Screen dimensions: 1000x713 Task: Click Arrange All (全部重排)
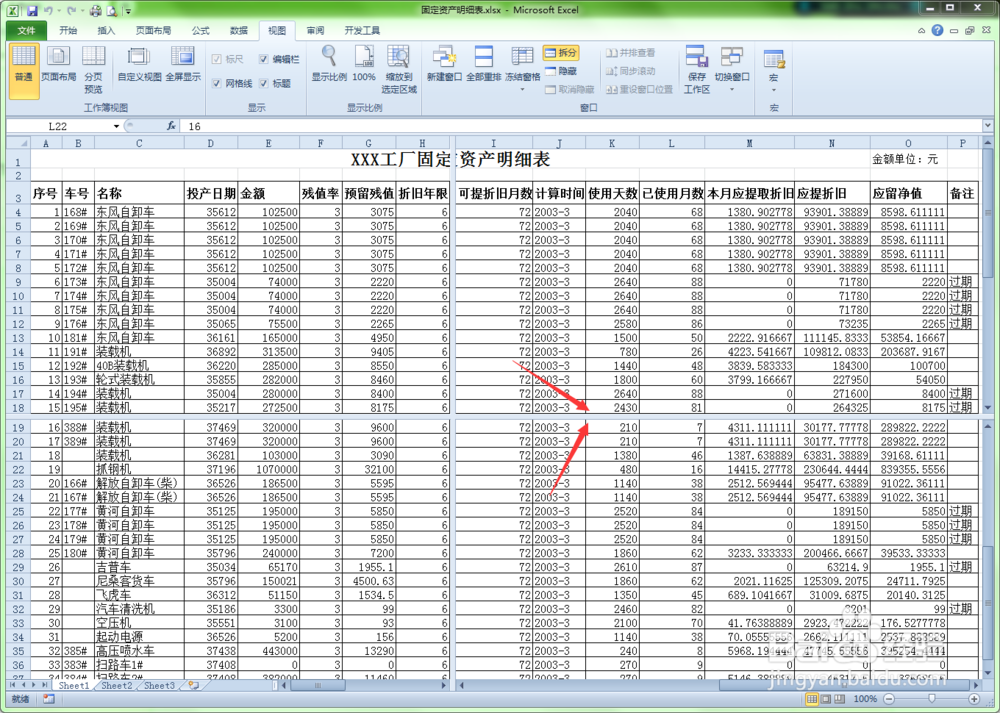[x=483, y=65]
